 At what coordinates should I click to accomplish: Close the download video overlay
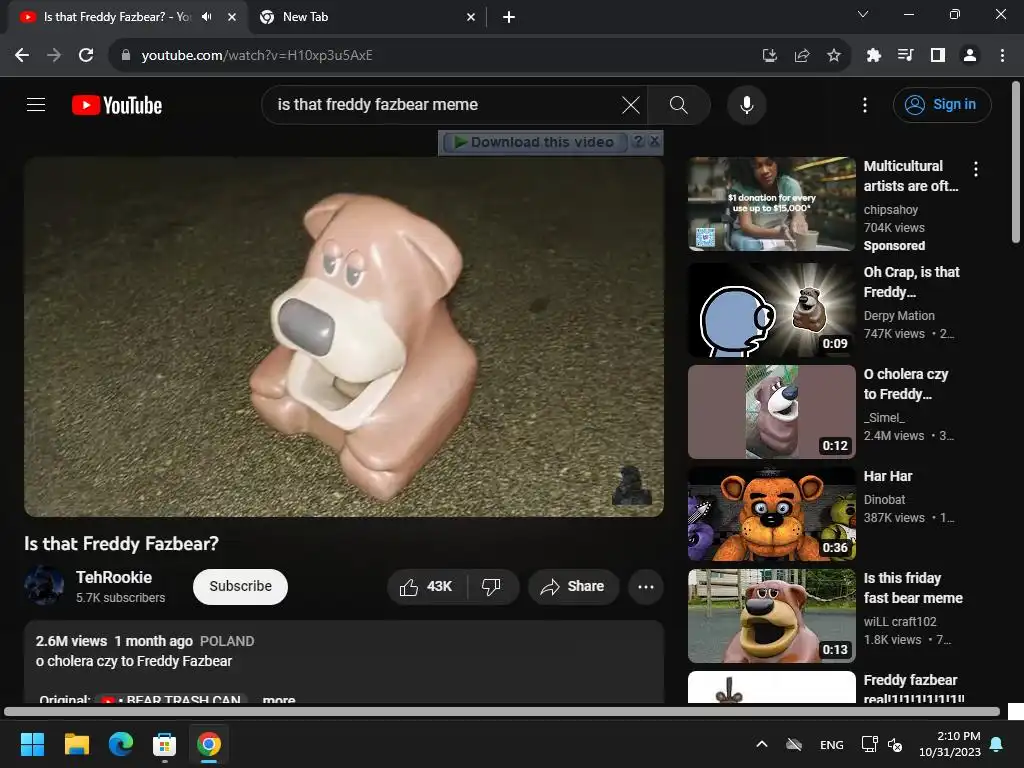pos(654,140)
